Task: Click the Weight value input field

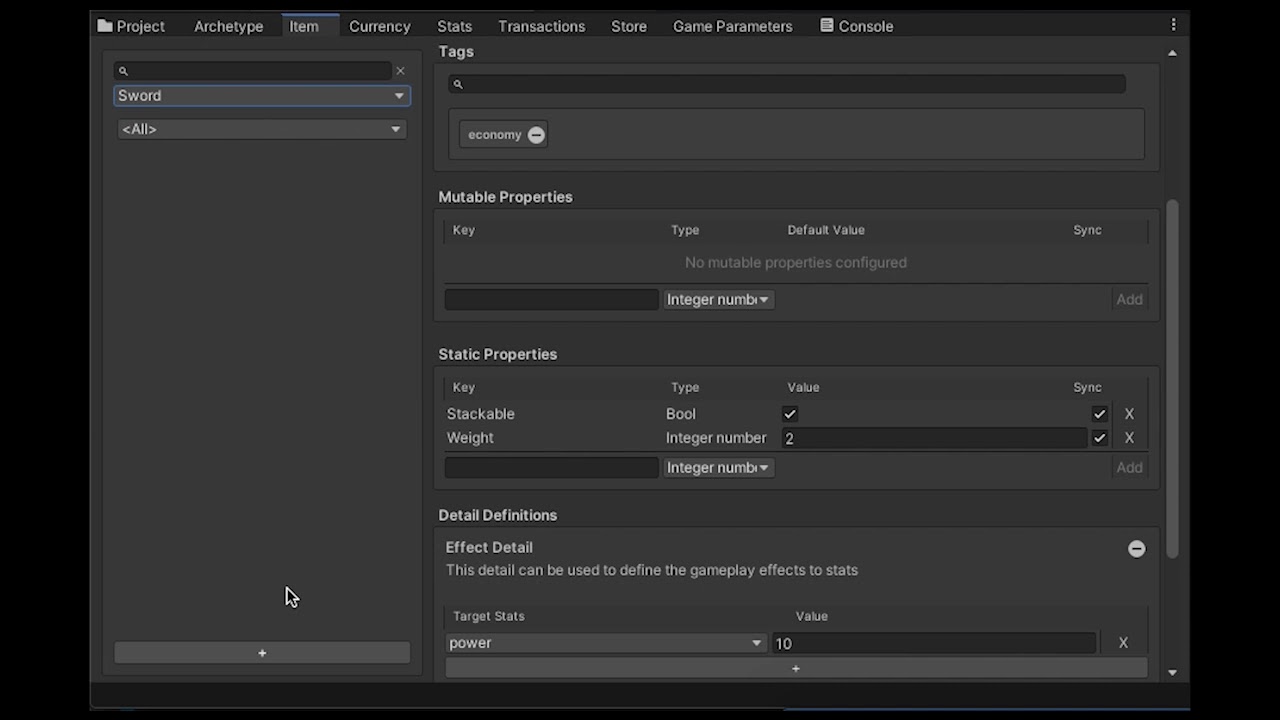Action: coord(934,438)
